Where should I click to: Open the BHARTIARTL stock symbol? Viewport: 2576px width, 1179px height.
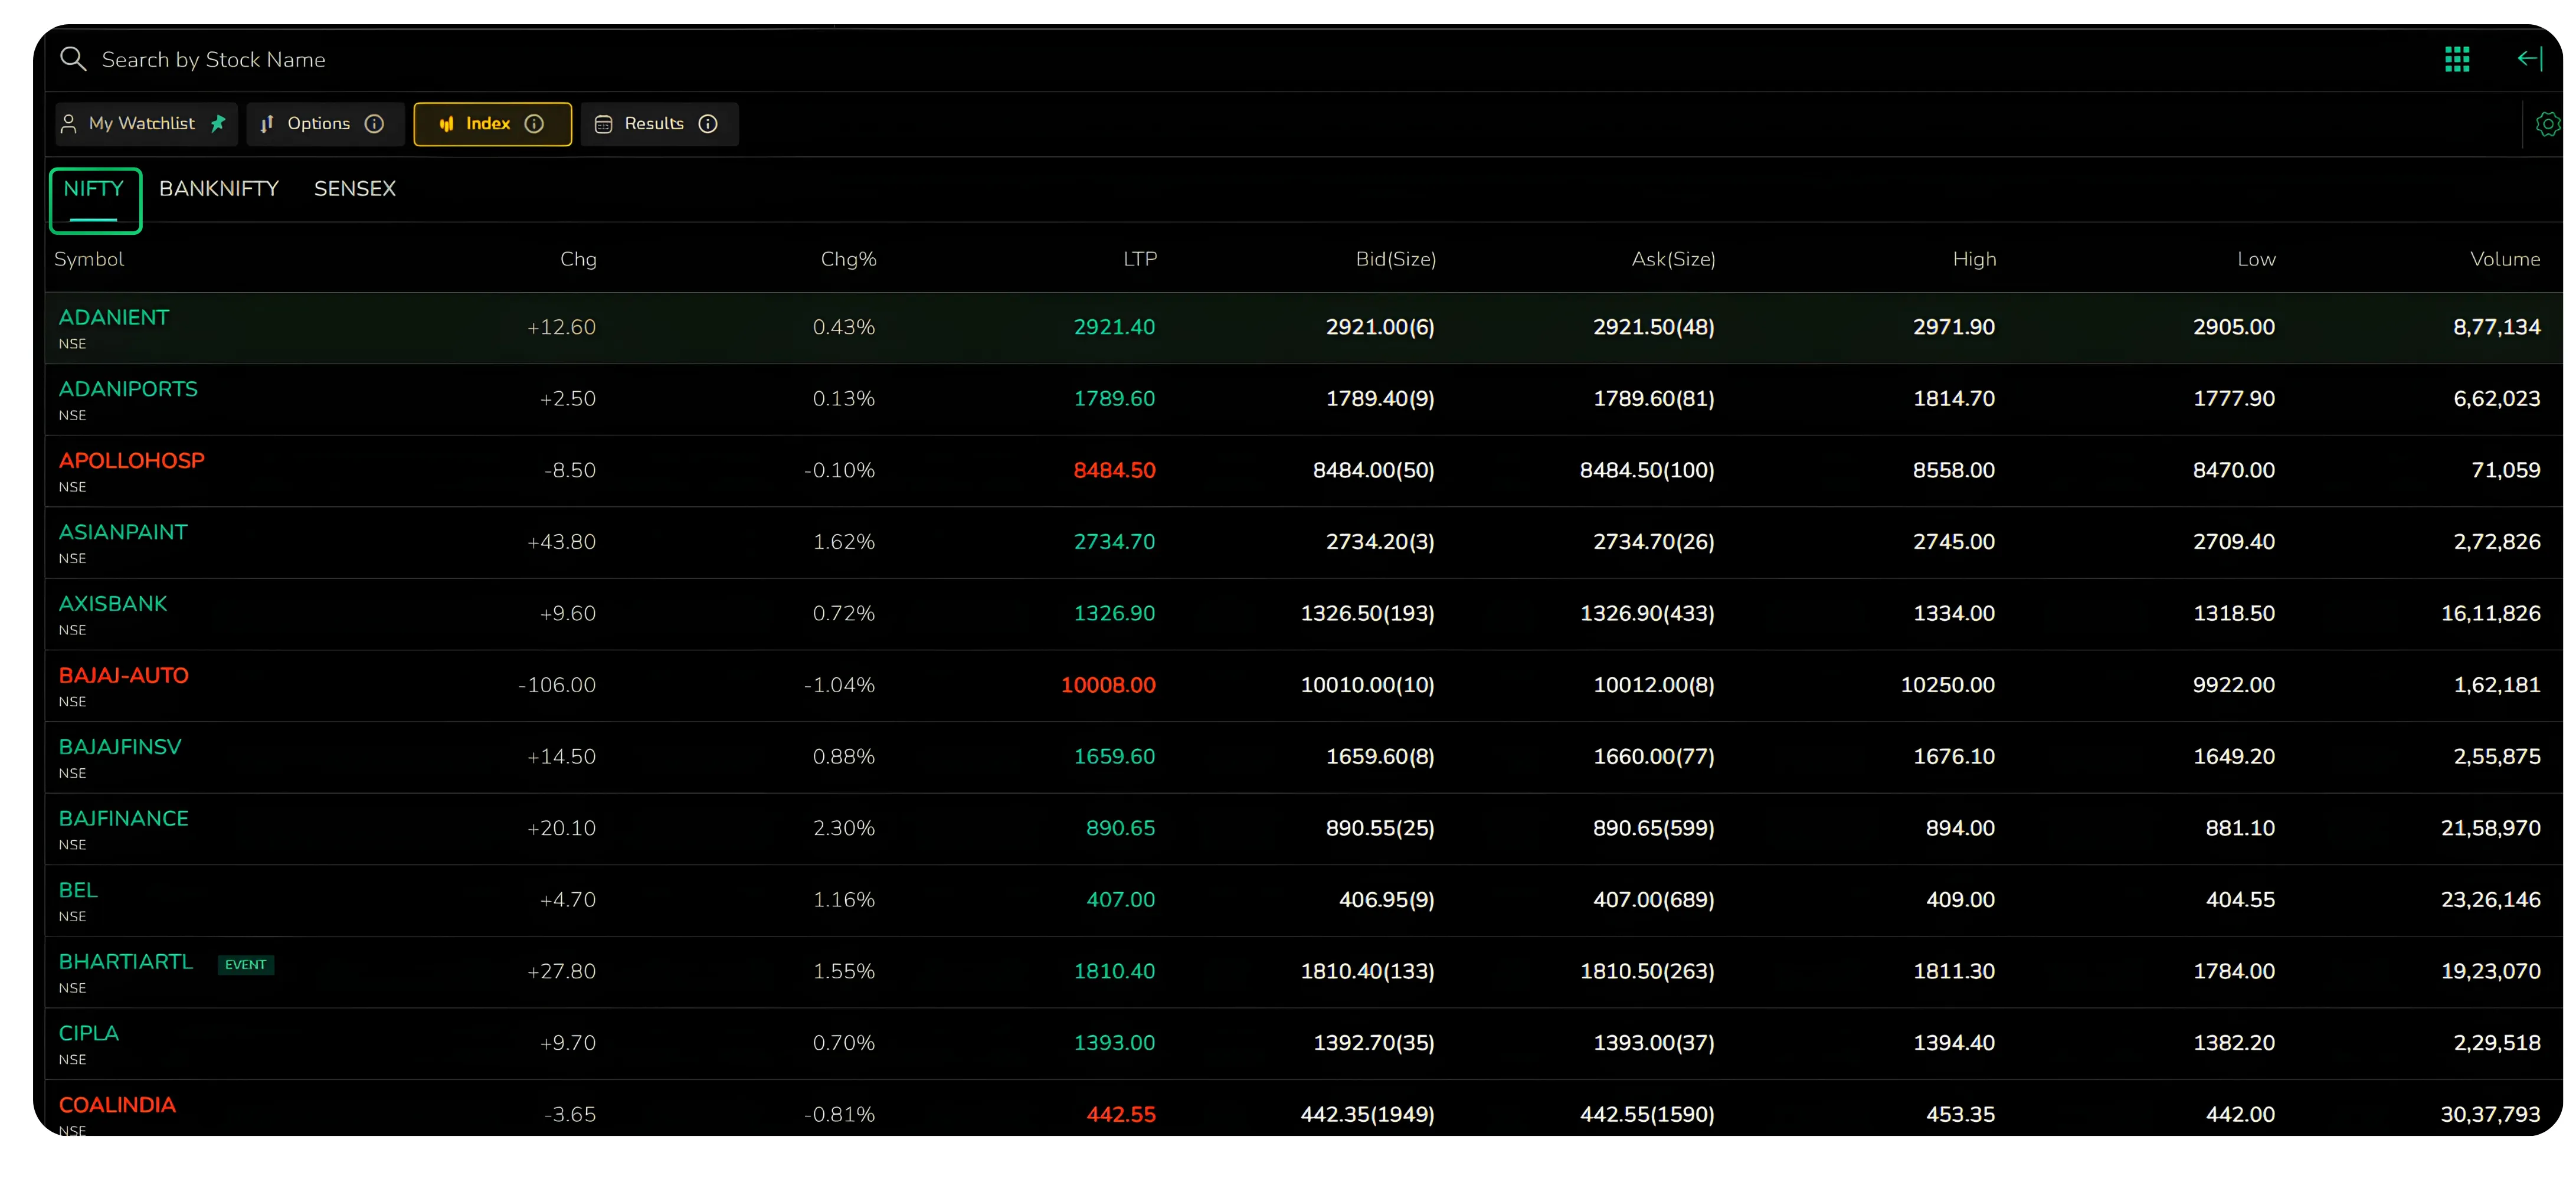click(125, 962)
